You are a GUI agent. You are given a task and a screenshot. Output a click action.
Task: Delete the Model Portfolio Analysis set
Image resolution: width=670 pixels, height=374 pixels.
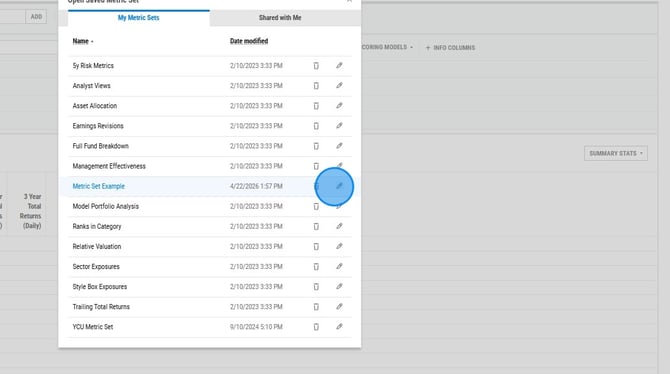[x=316, y=206]
